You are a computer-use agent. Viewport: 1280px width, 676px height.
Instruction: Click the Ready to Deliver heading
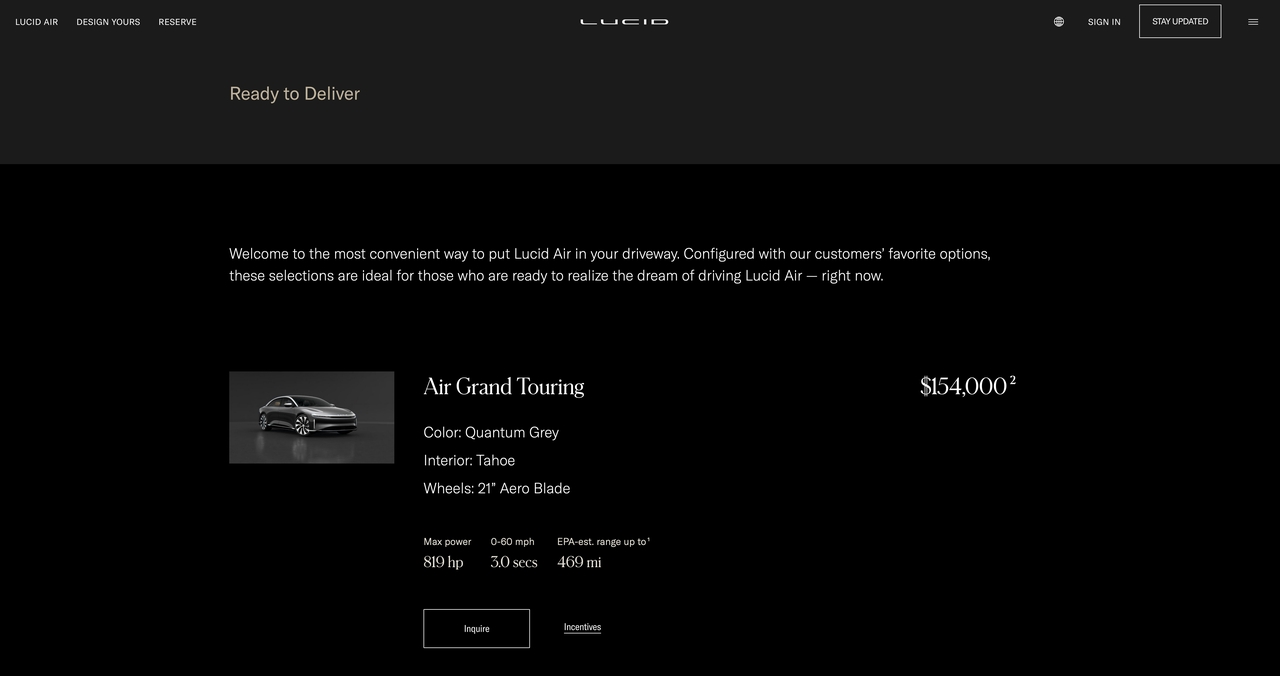(294, 93)
